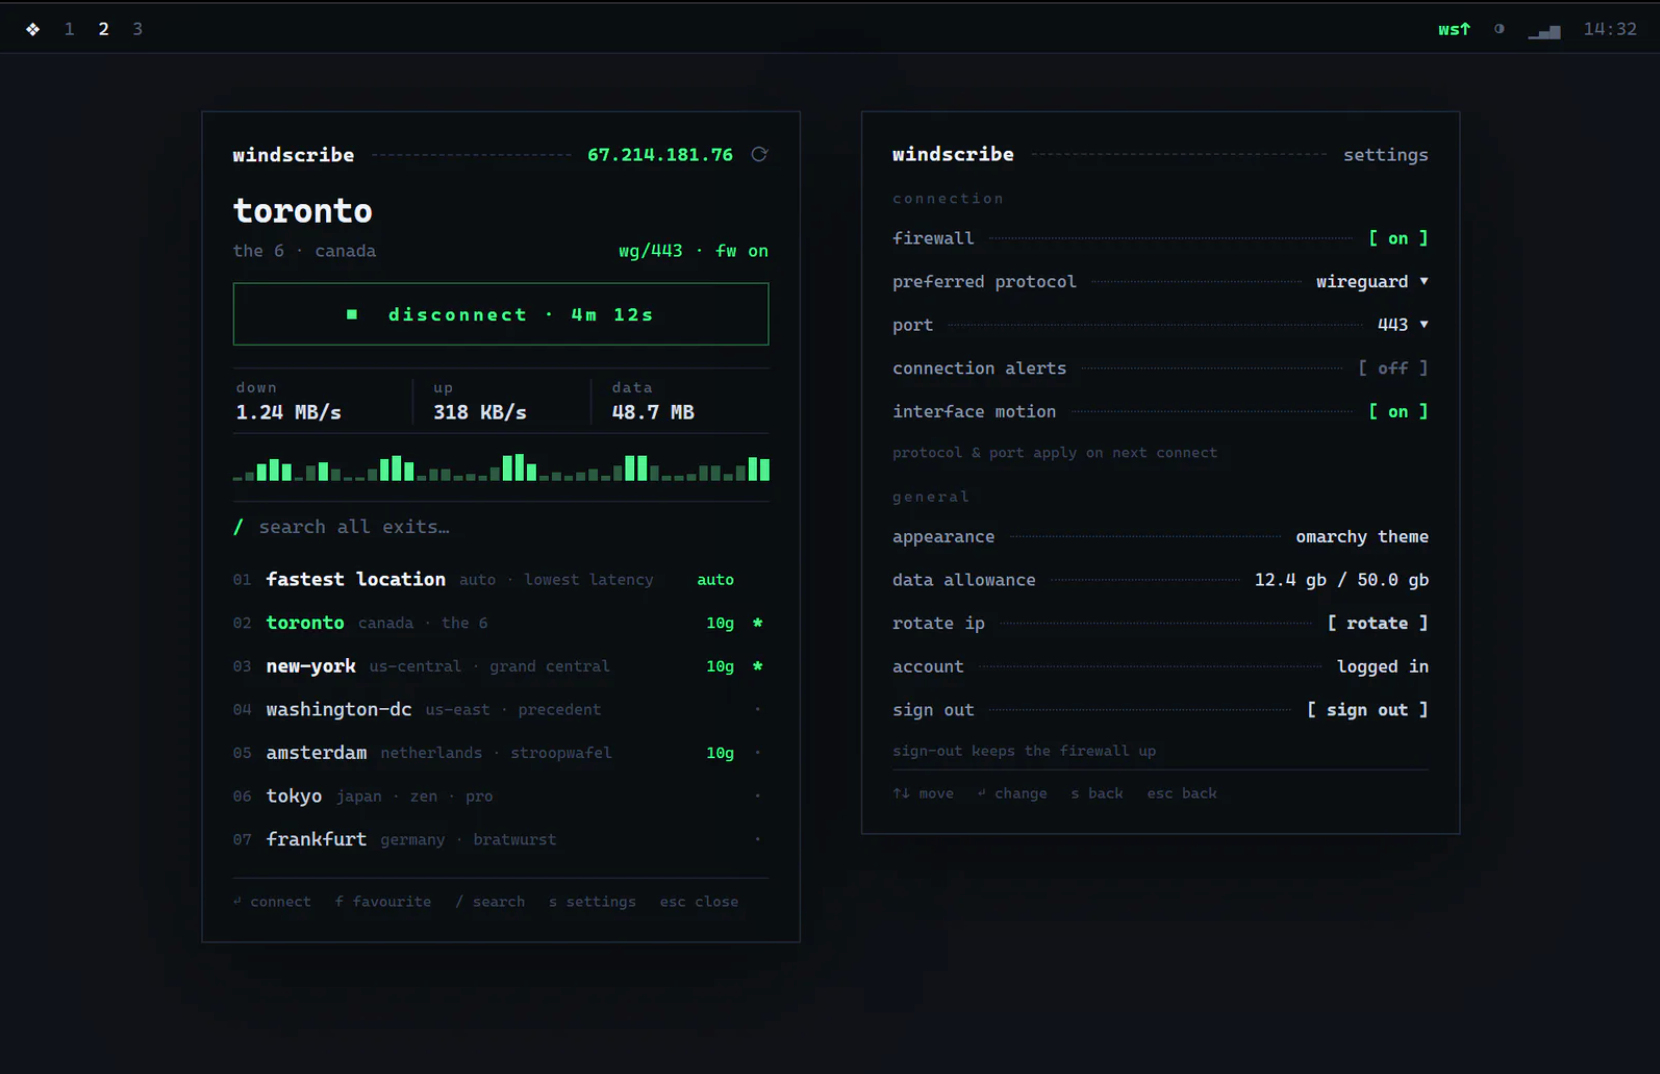The height and width of the screenshot is (1074, 1660).
Task: Unfavourite new-york via its star
Action: (757, 666)
